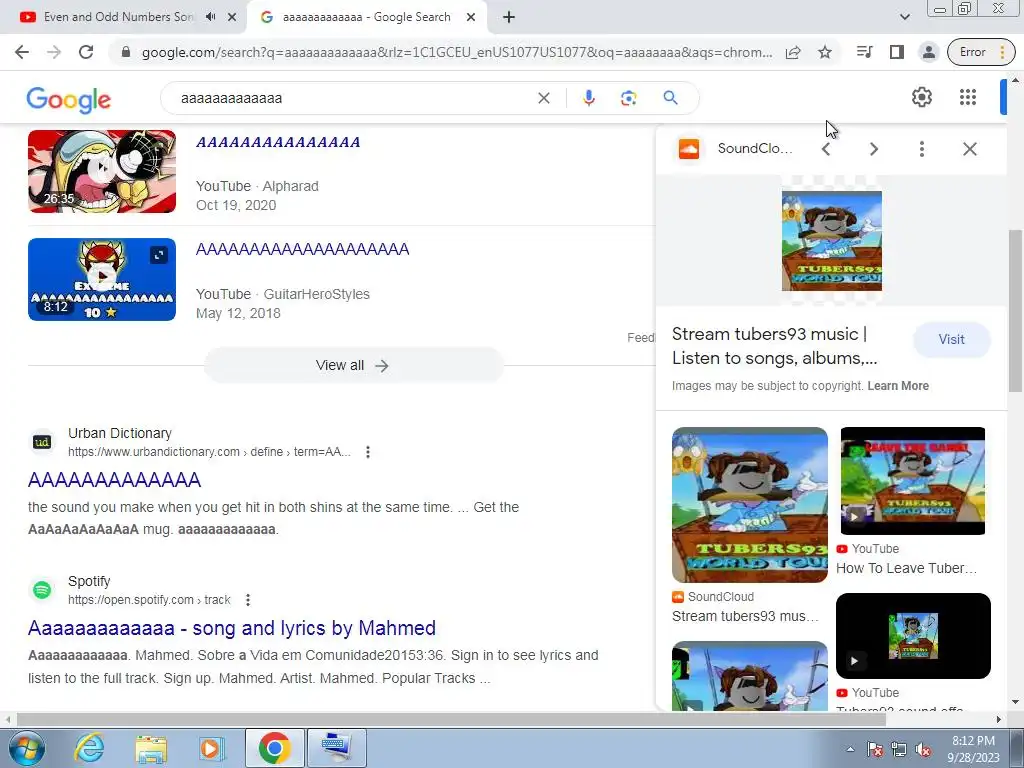This screenshot has width=1024, height=768.
Task: Close the Google Search tab
Action: 471,17
